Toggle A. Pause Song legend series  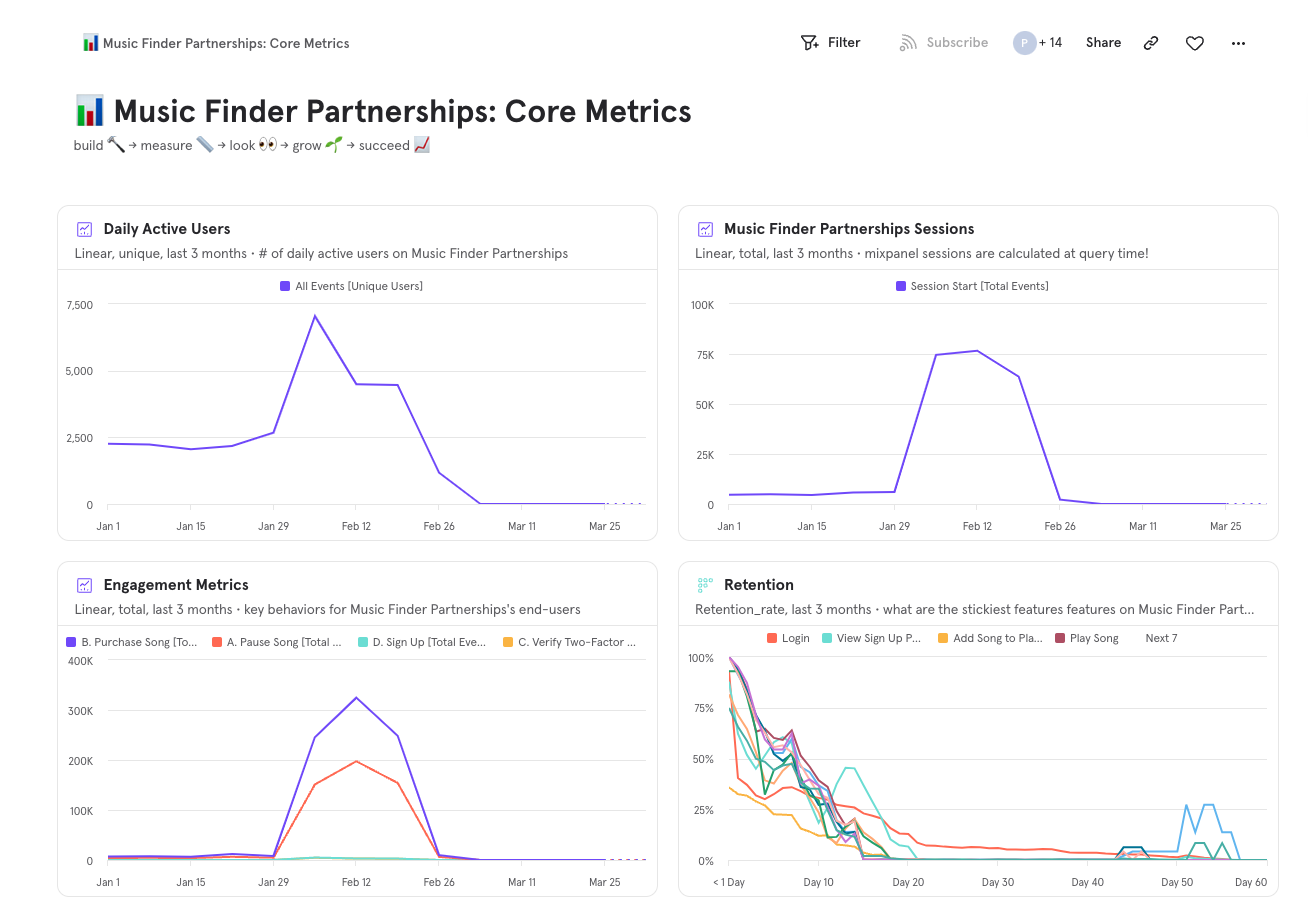277,642
